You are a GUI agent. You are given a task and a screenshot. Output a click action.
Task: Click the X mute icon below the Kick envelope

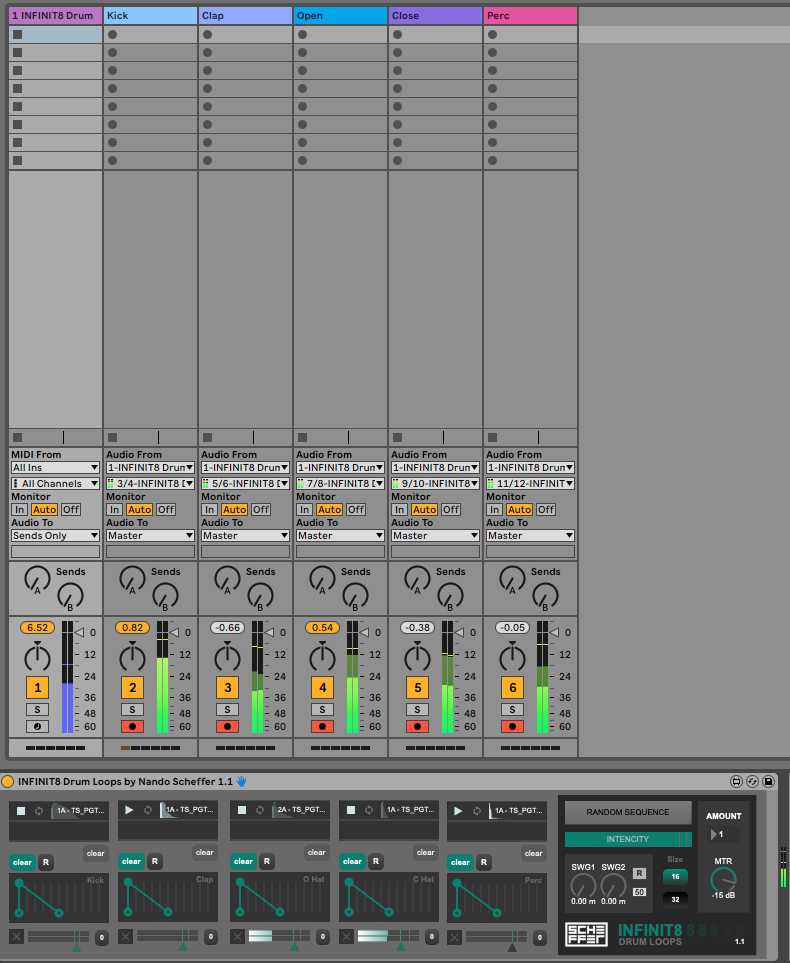pos(17,937)
